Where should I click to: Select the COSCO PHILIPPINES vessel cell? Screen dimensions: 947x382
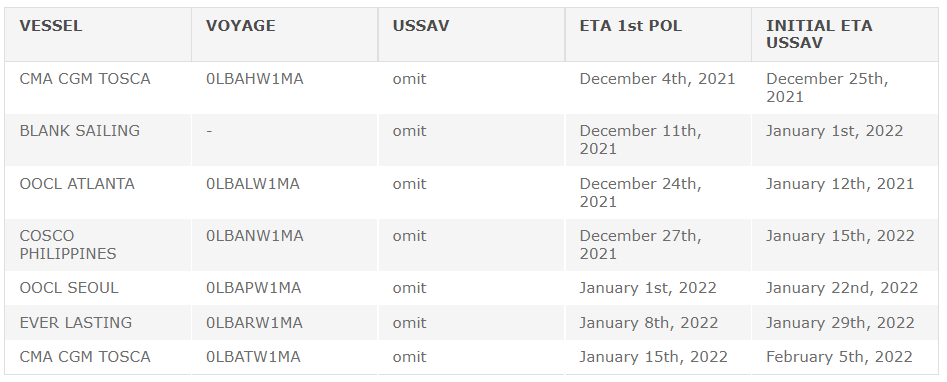[x=98, y=245]
